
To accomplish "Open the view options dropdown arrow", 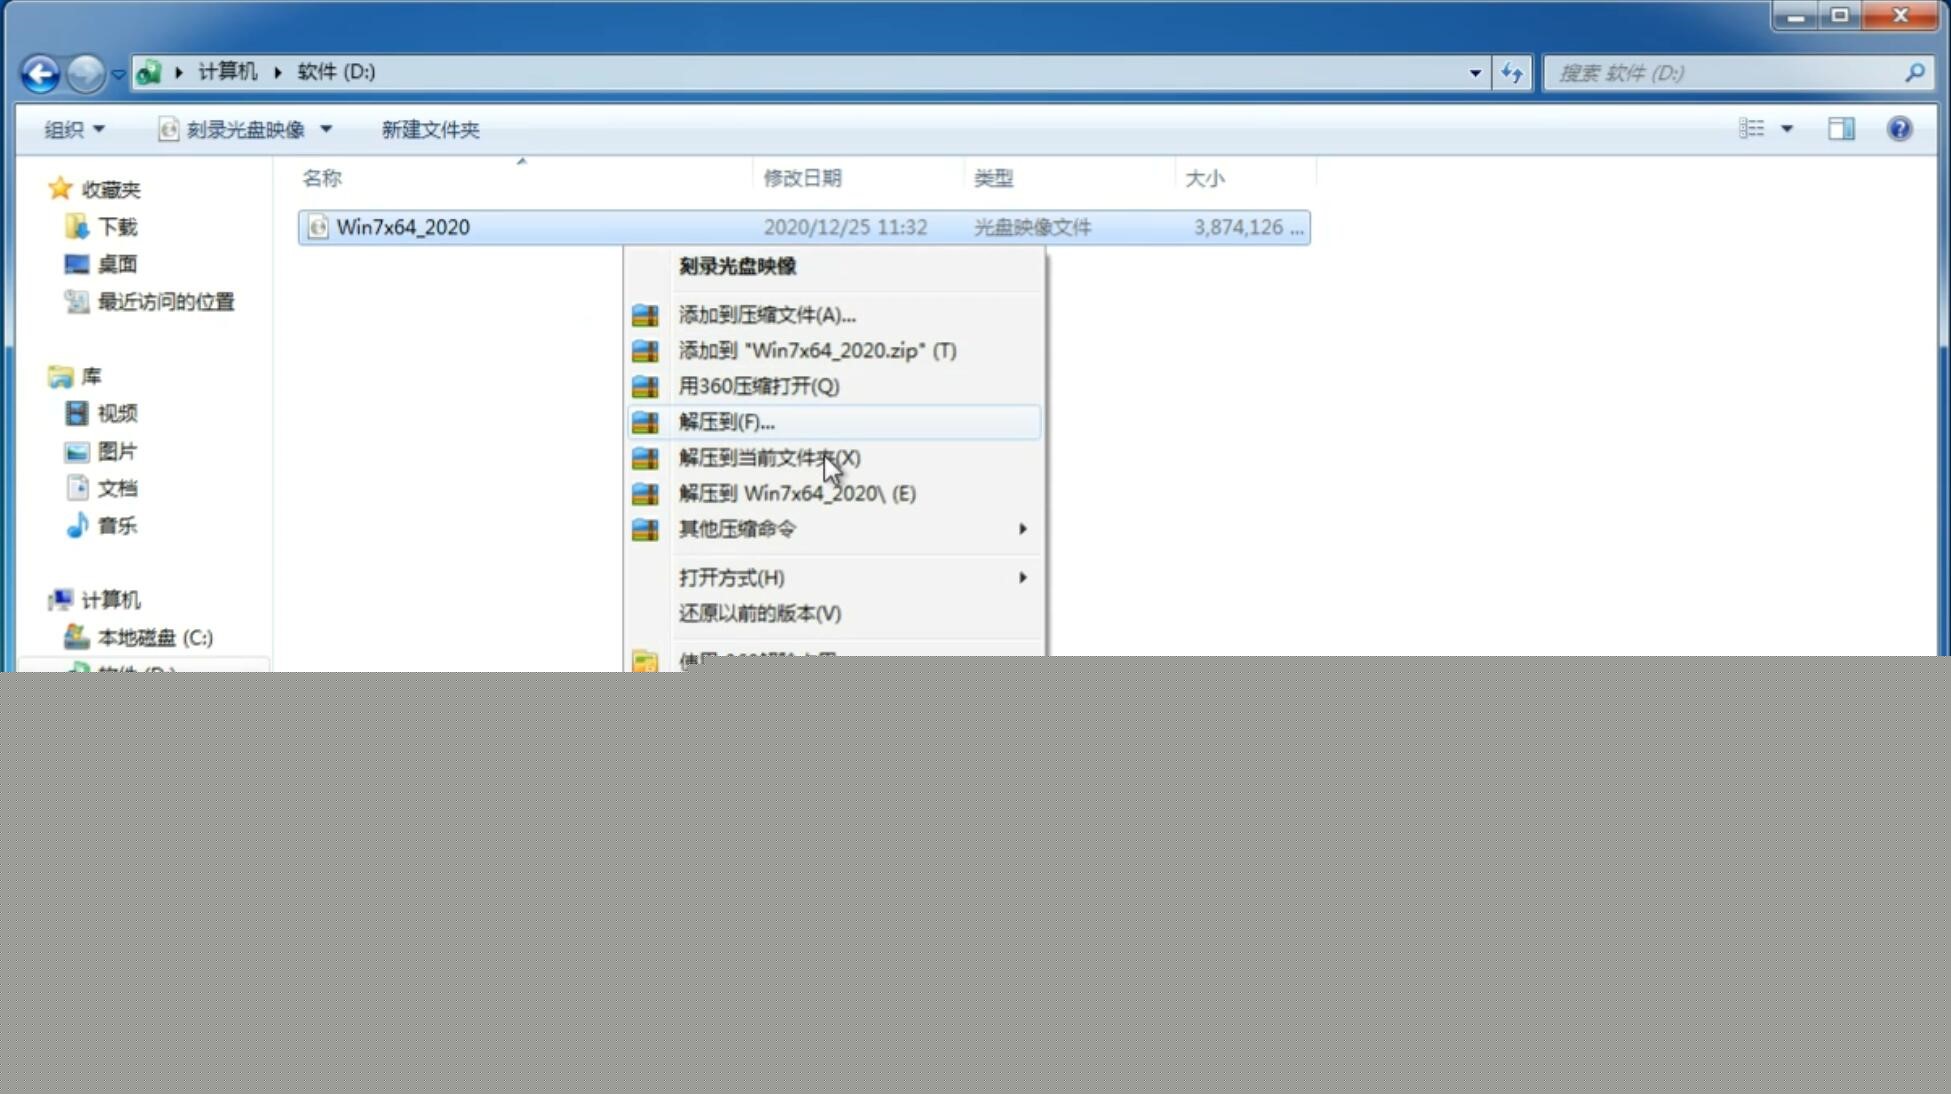I will 1787,128.
